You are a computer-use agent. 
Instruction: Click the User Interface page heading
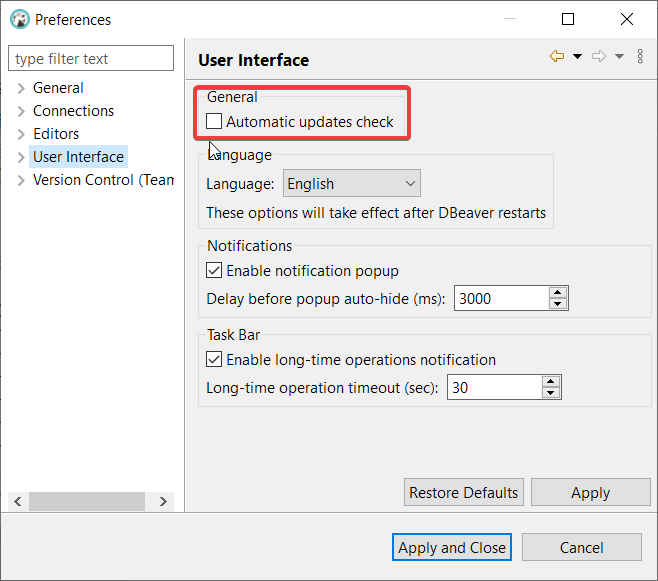(x=253, y=60)
